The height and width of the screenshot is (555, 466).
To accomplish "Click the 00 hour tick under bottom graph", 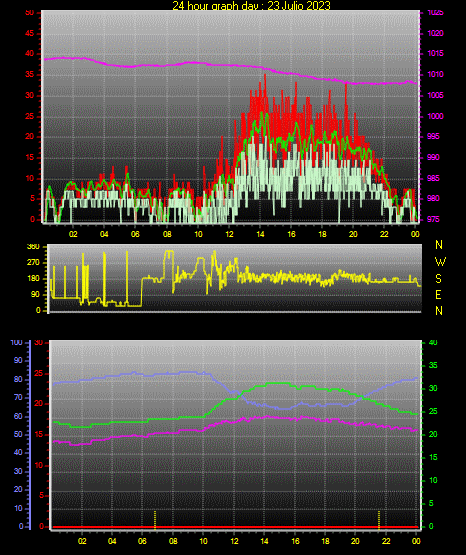I will click(x=416, y=541).
